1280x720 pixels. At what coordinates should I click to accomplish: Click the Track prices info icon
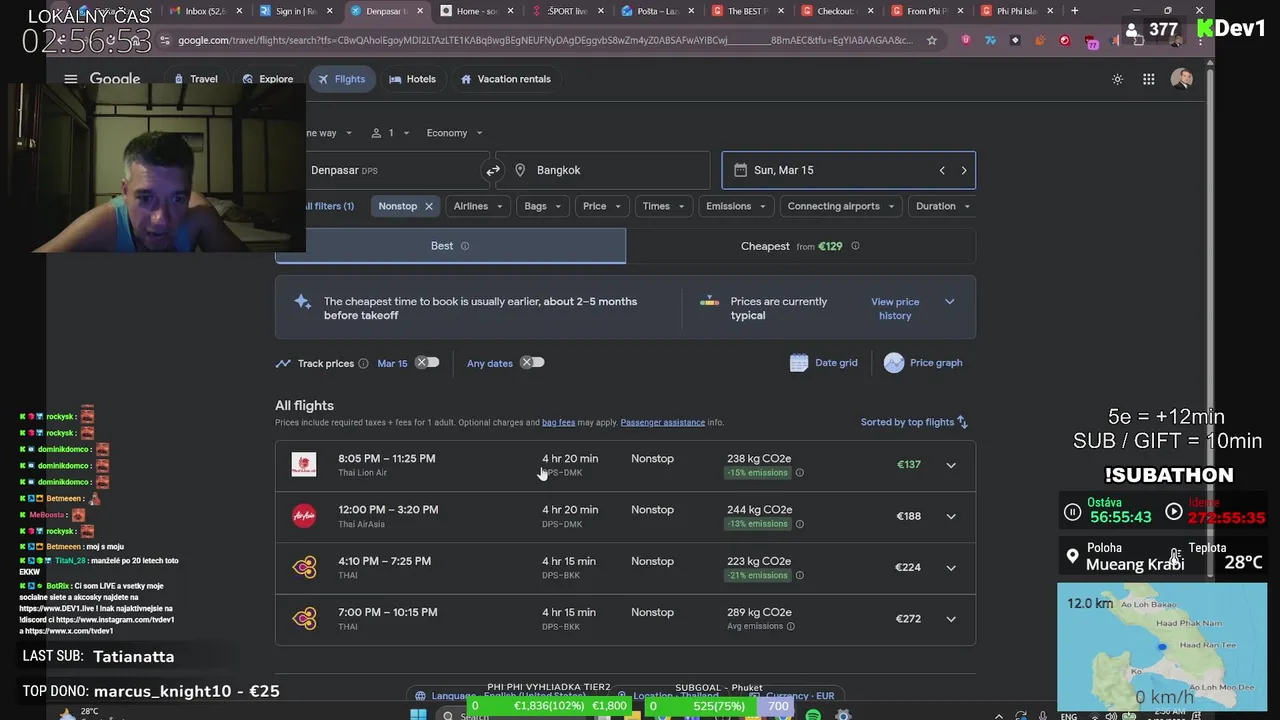363,363
